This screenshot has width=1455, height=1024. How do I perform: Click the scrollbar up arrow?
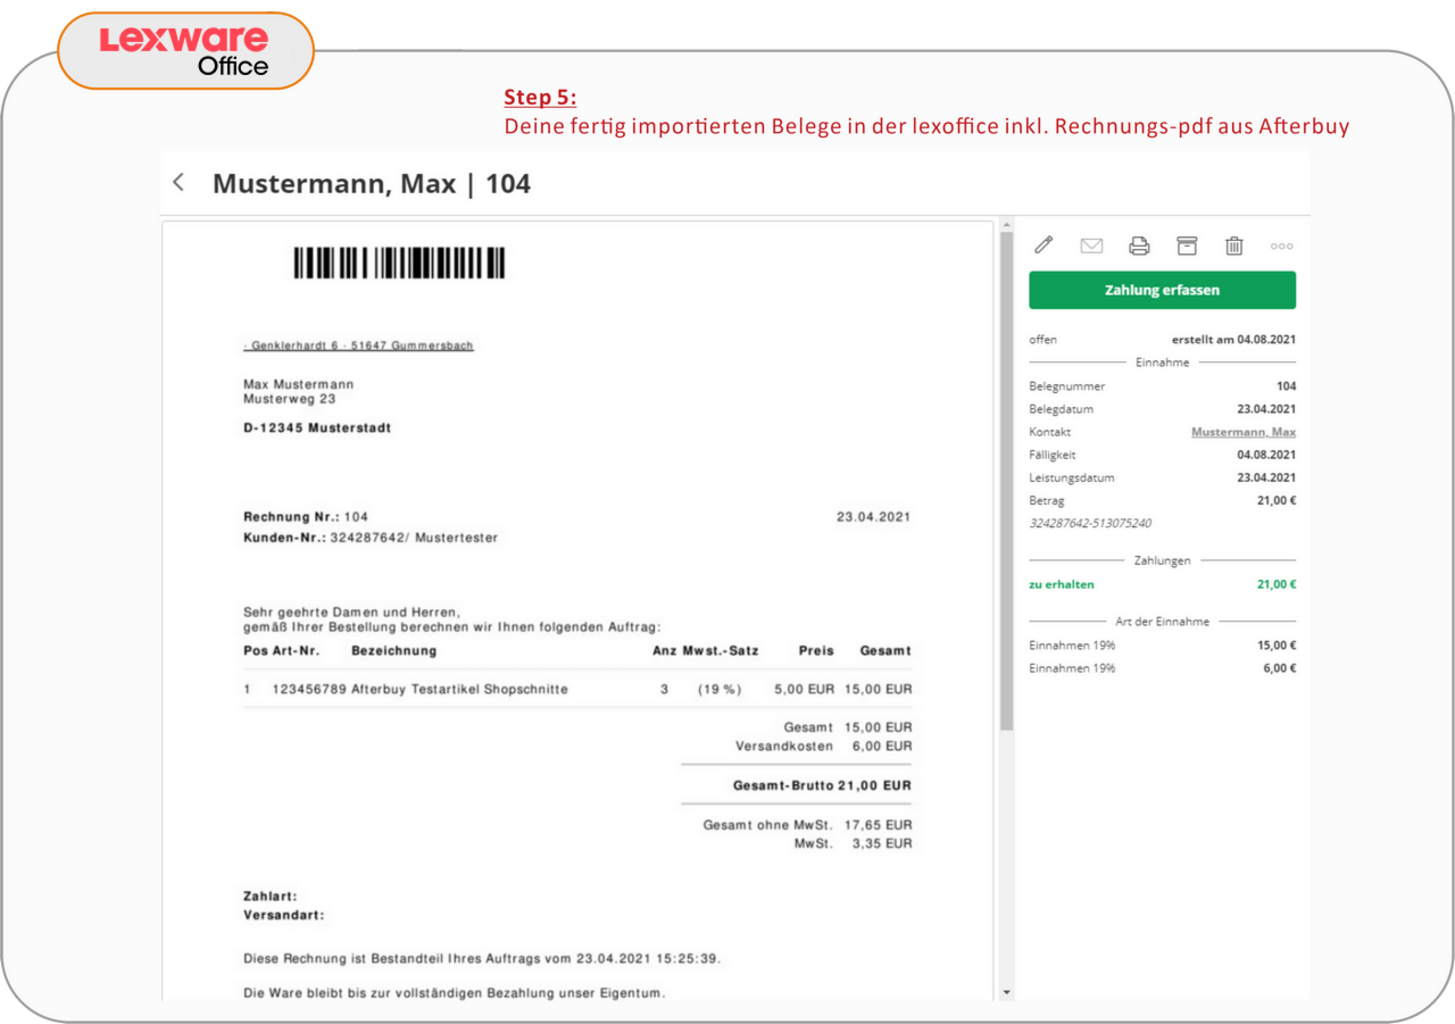click(x=1006, y=225)
